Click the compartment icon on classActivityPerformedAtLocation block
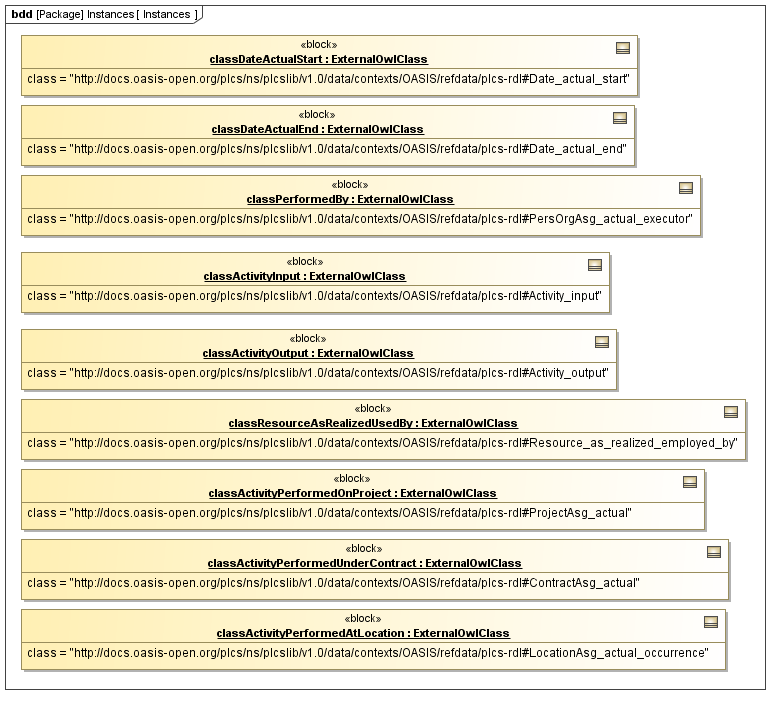This screenshot has width=780, height=704. tap(711, 622)
